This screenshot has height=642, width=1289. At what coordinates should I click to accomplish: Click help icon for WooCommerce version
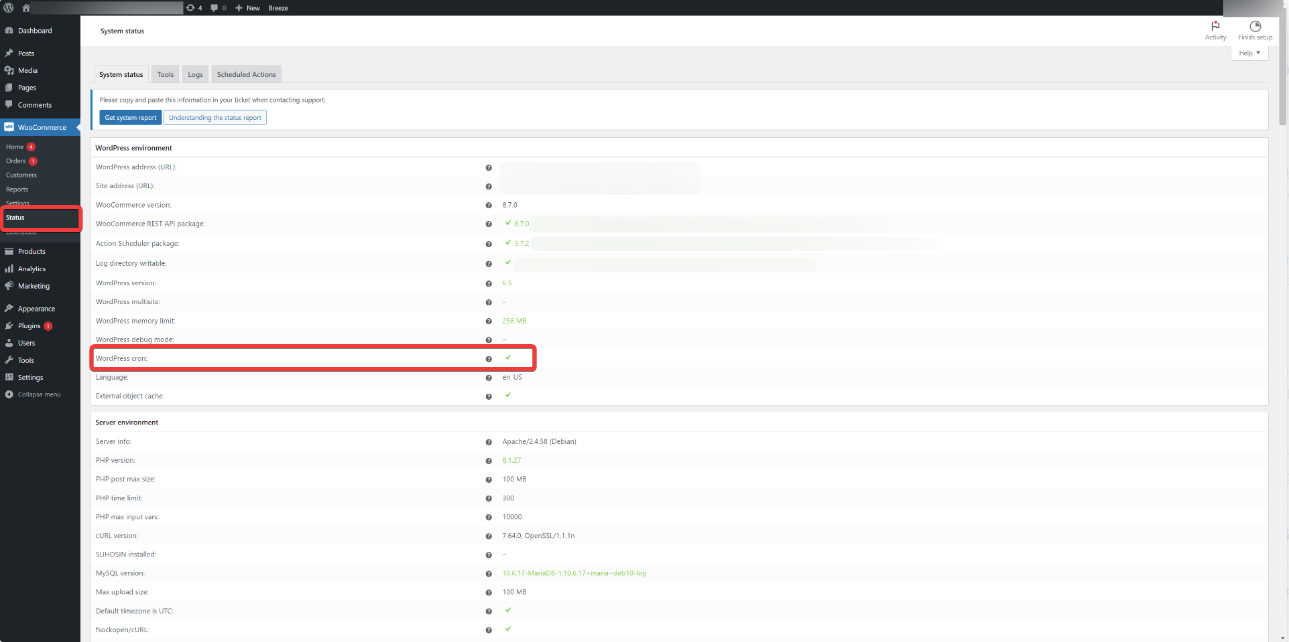[x=489, y=205]
